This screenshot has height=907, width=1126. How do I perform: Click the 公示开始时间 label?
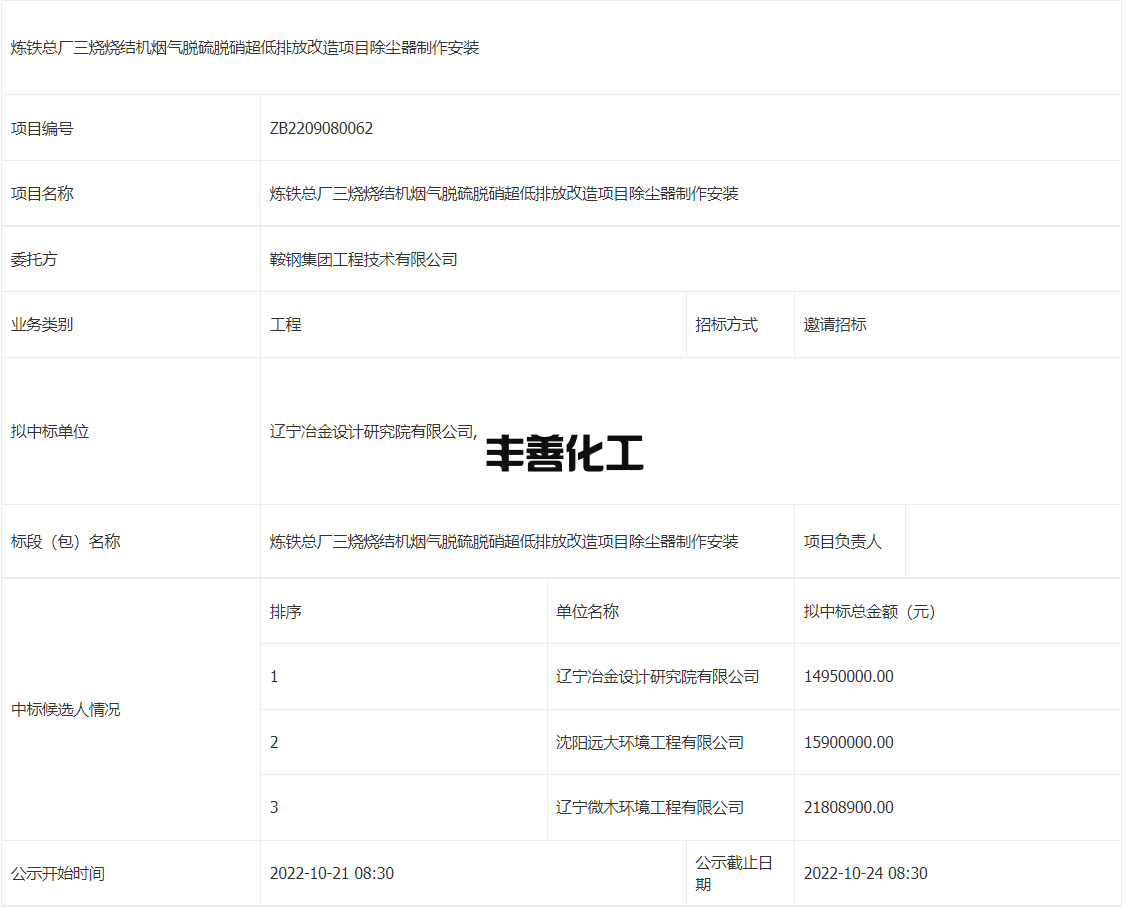[x=57, y=873]
